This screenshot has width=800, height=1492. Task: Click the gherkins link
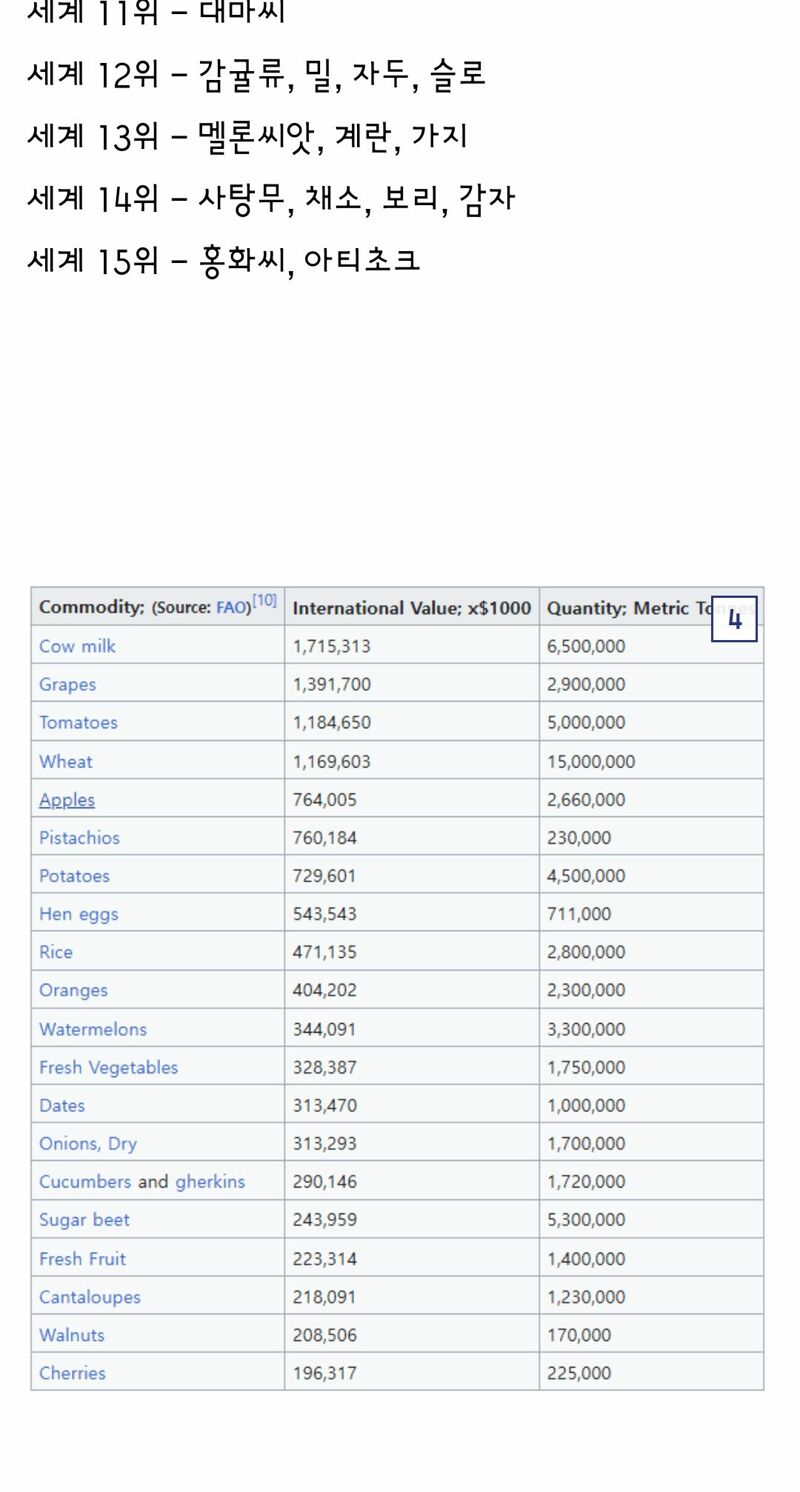coord(210,1181)
